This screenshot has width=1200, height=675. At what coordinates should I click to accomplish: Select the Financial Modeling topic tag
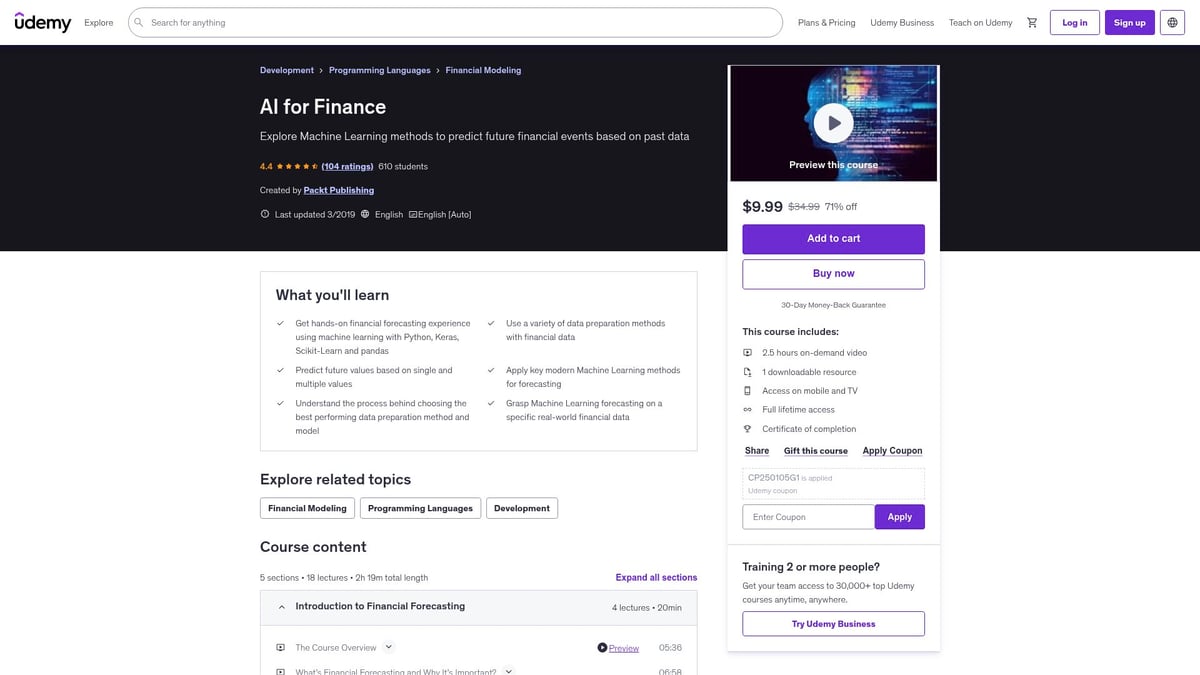click(x=307, y=508)
